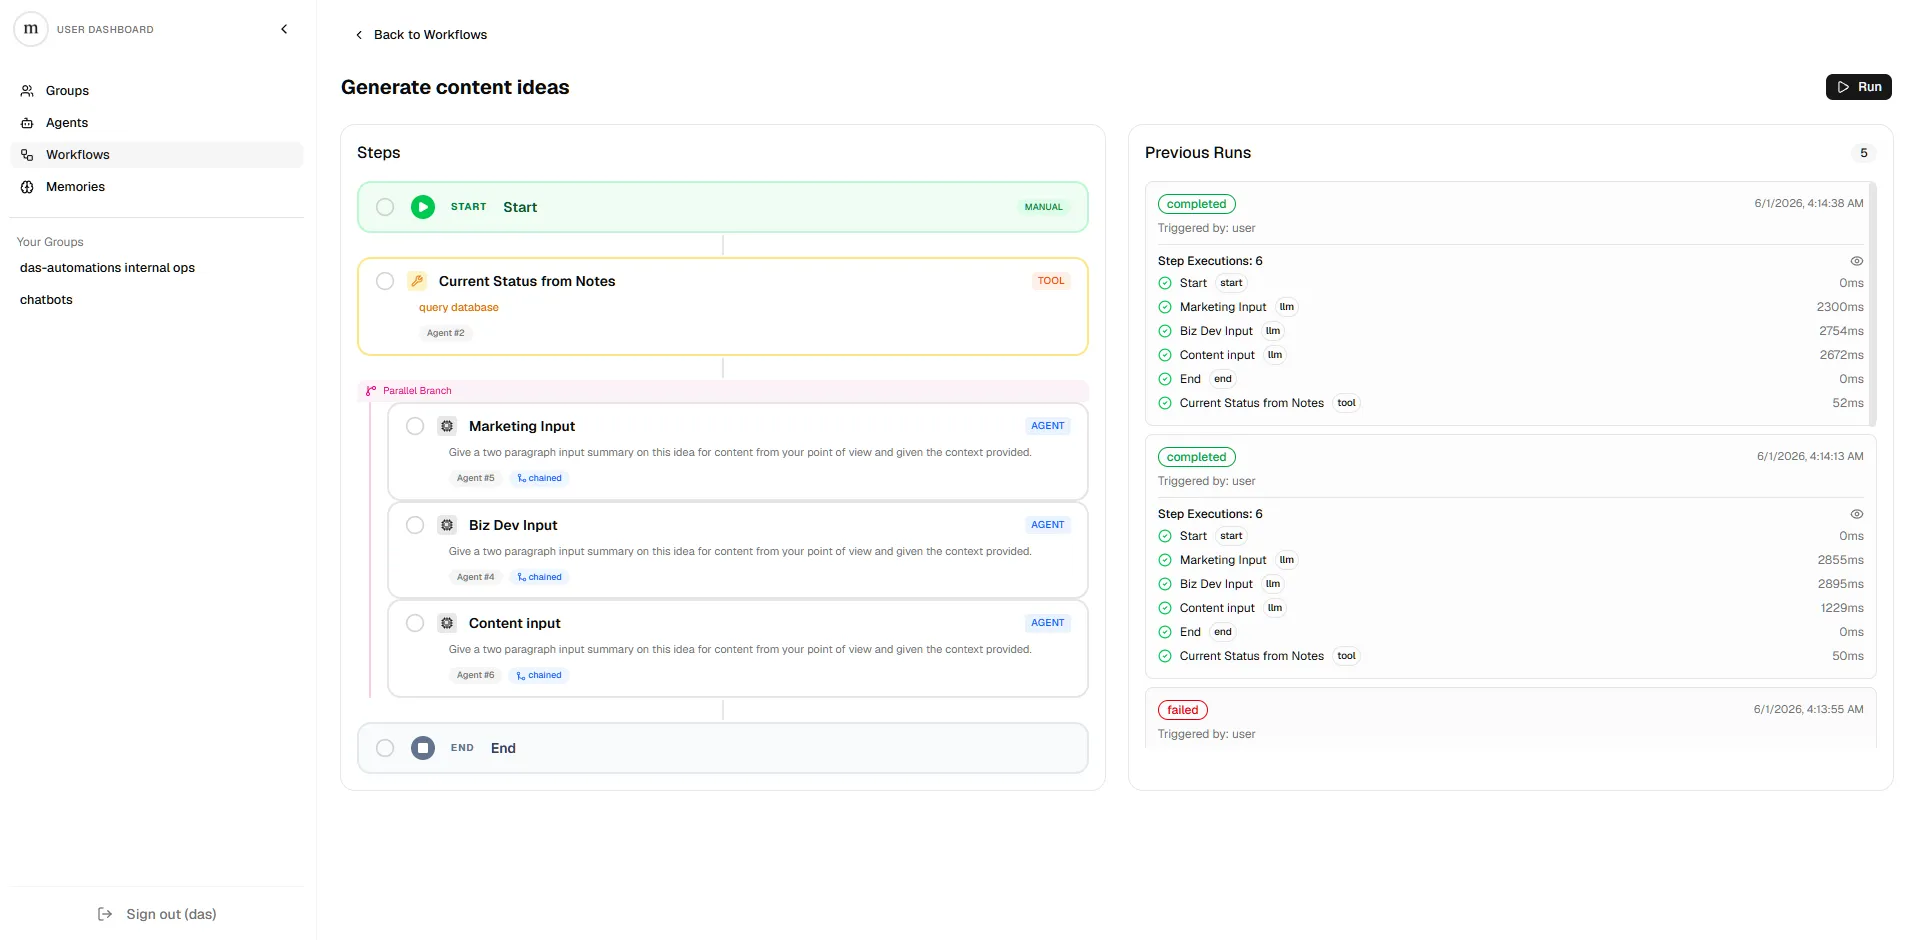Select the Content input step circle
The height and width of the screenshot is (940, 1912).
click(x=415, y=623)
